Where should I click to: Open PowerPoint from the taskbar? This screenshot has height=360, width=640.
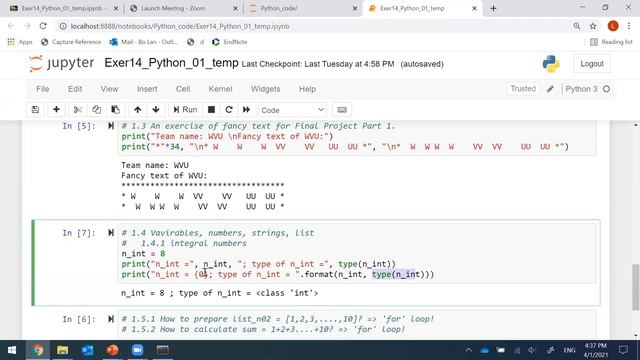pyautogui.click(x=112, y=350)
